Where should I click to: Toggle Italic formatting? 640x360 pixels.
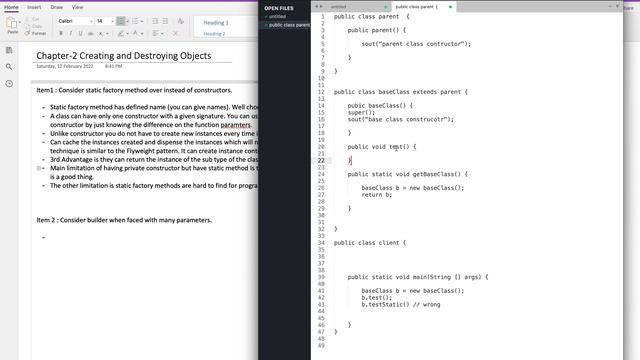[x=71, y=33]
